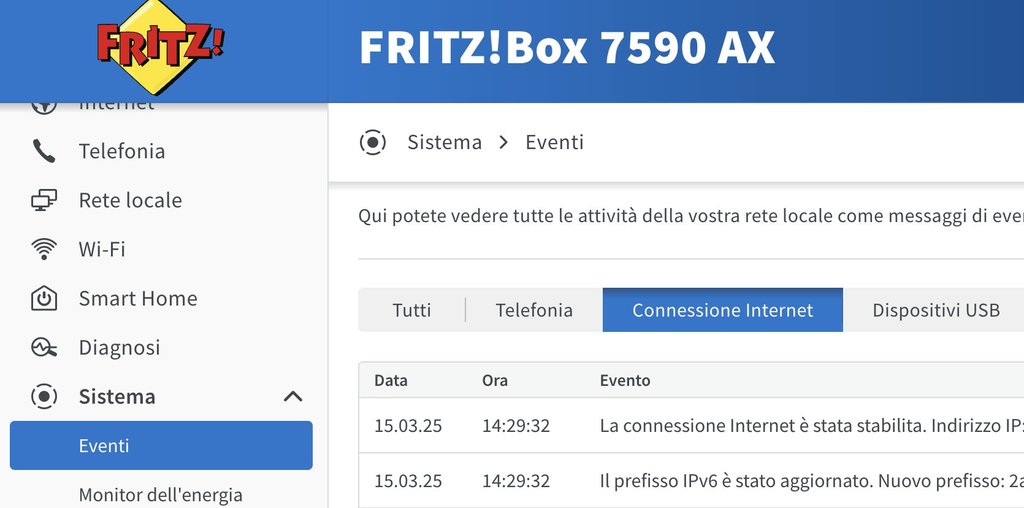Open Monitor dell'energia in the sidebar
Image resolution: width=1024 pixels, height=508 pixels.
[x=160, y=494]
